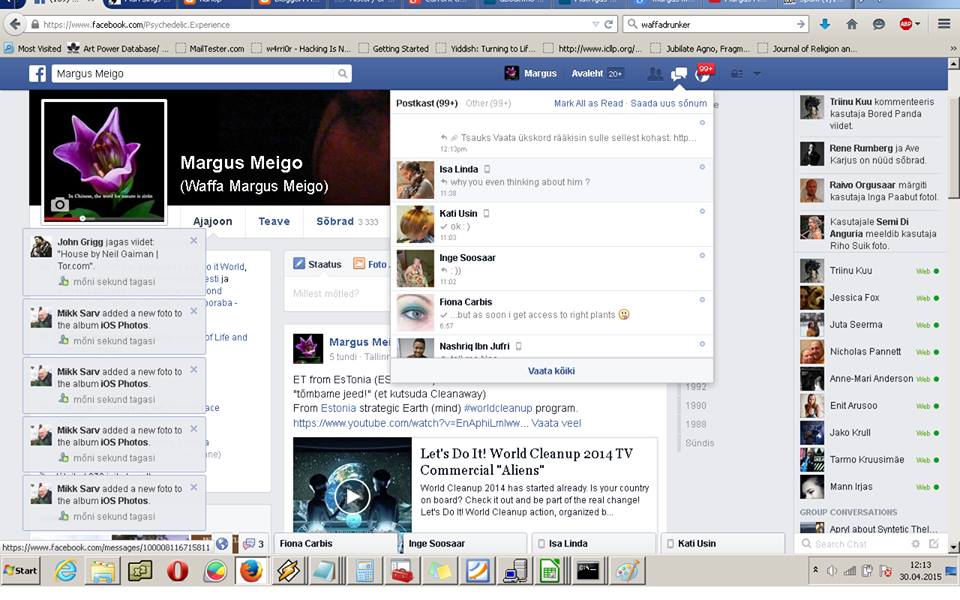
Task: Open Calculator from the taskbar
Action: coord(364,571)
